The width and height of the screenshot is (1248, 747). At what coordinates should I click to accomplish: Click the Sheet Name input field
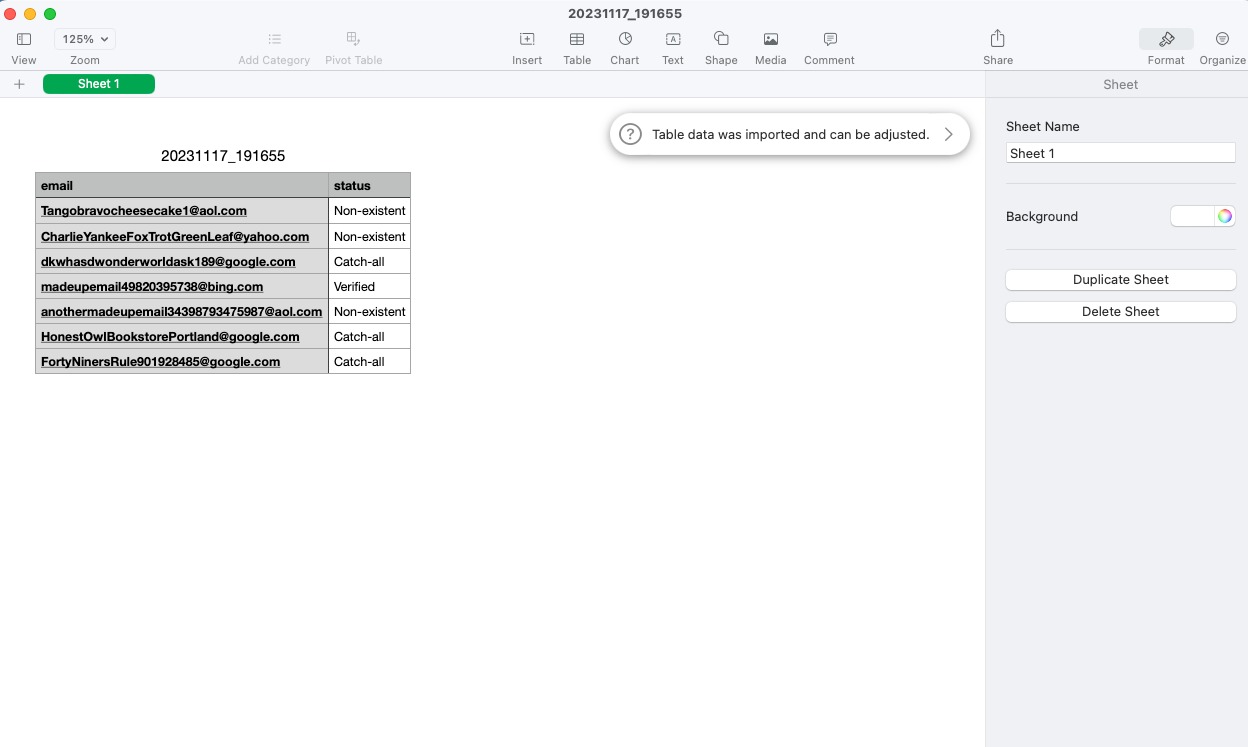pyautogui.click(x=1120, y=153)
